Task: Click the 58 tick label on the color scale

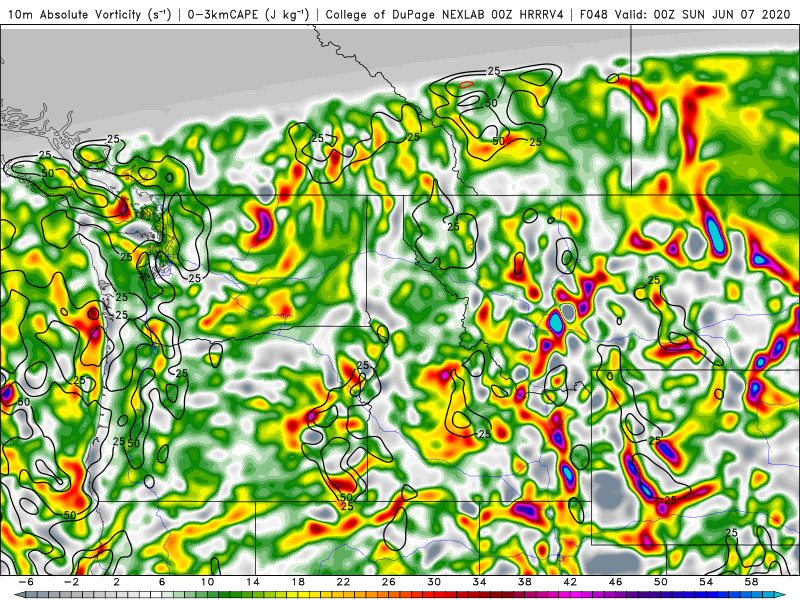Action: (752, 582)
